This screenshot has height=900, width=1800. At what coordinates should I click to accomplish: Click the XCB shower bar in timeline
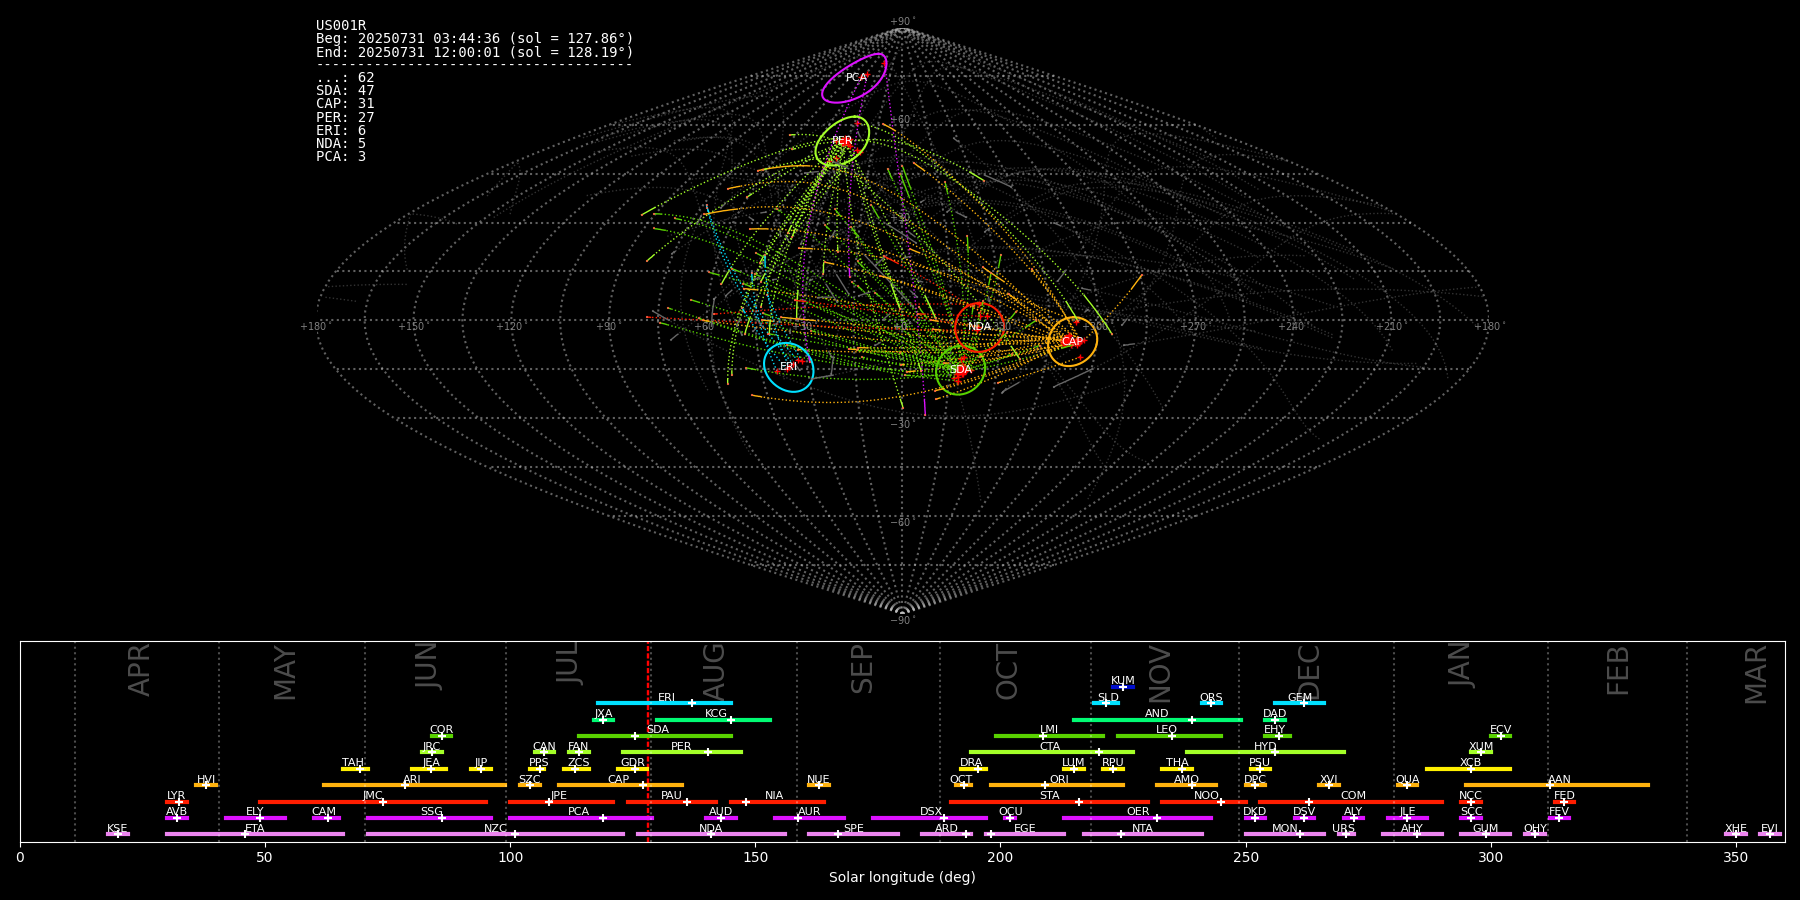1468,769
